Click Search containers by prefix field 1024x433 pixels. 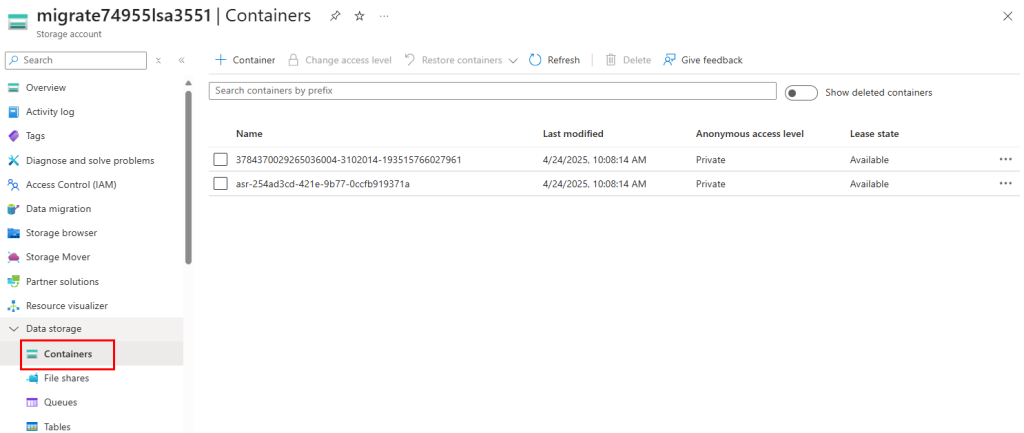pos(492,91)
